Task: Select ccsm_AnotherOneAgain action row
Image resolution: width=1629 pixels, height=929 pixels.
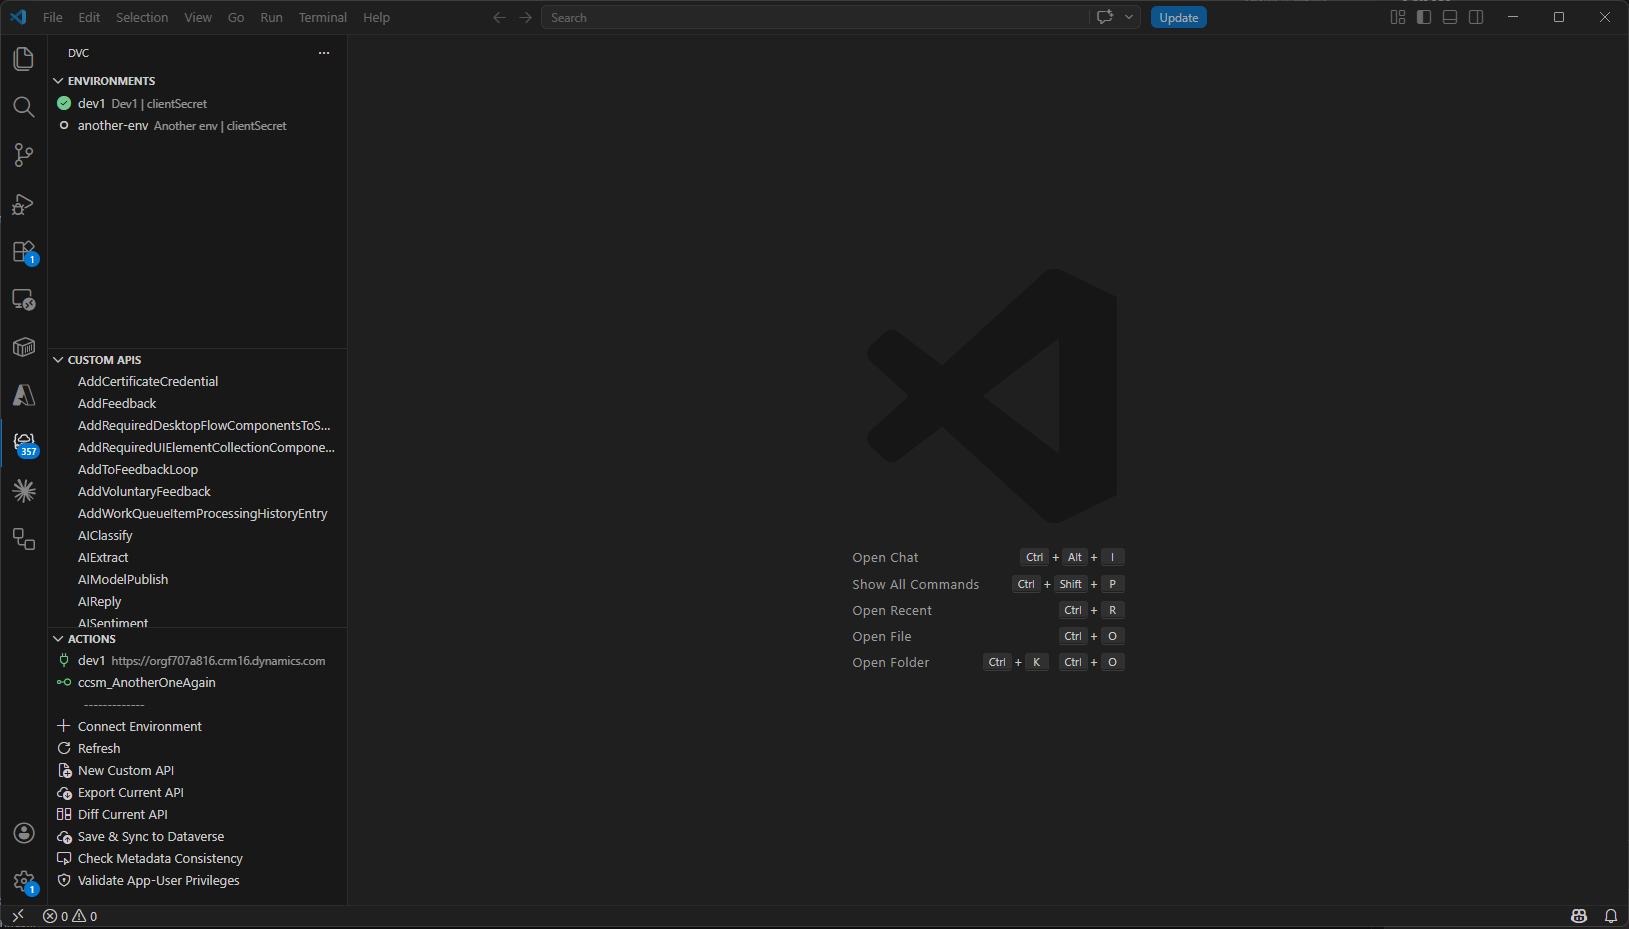Action: tap(197, 683)
